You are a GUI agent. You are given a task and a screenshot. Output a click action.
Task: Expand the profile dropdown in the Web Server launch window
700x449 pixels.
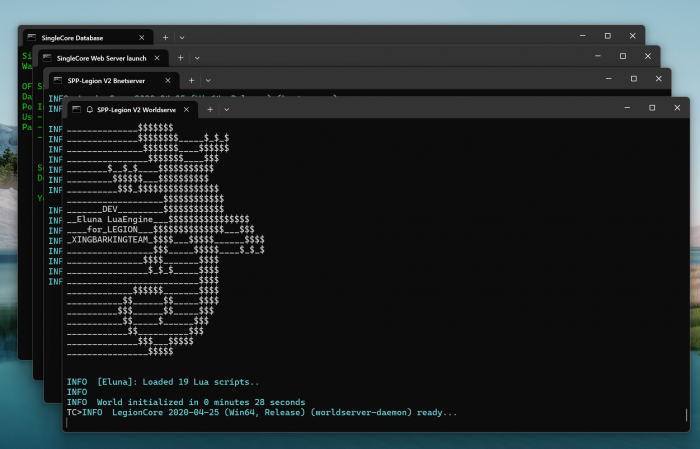point(196,58)
